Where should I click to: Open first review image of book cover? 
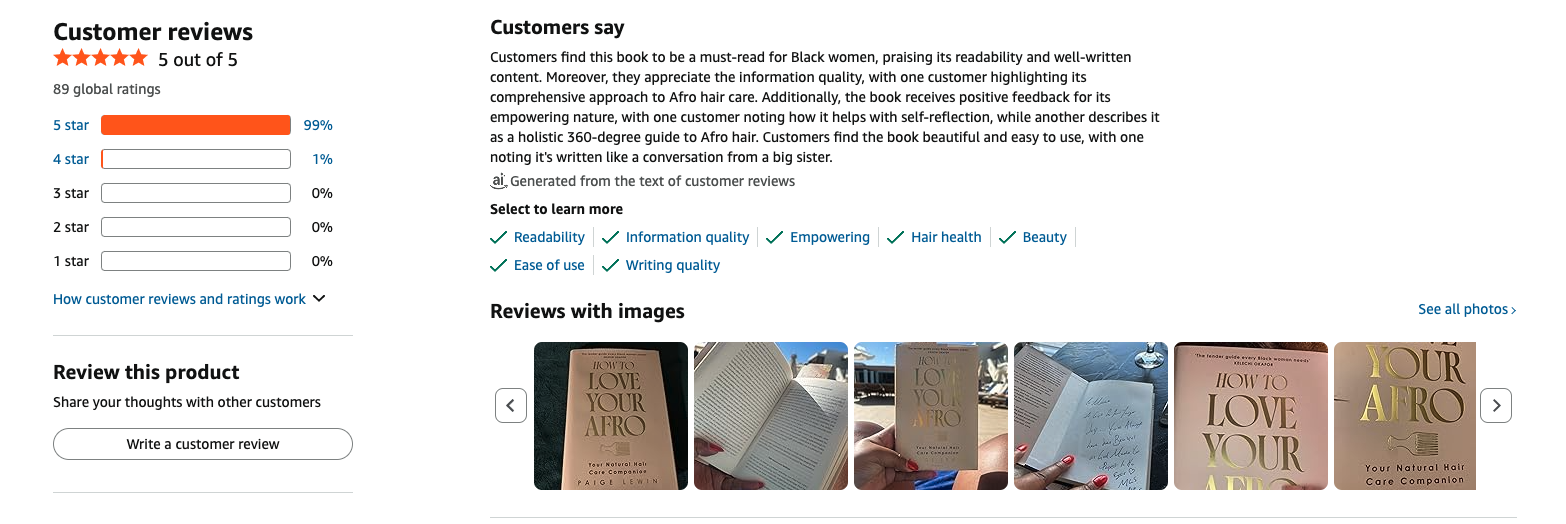611,416
